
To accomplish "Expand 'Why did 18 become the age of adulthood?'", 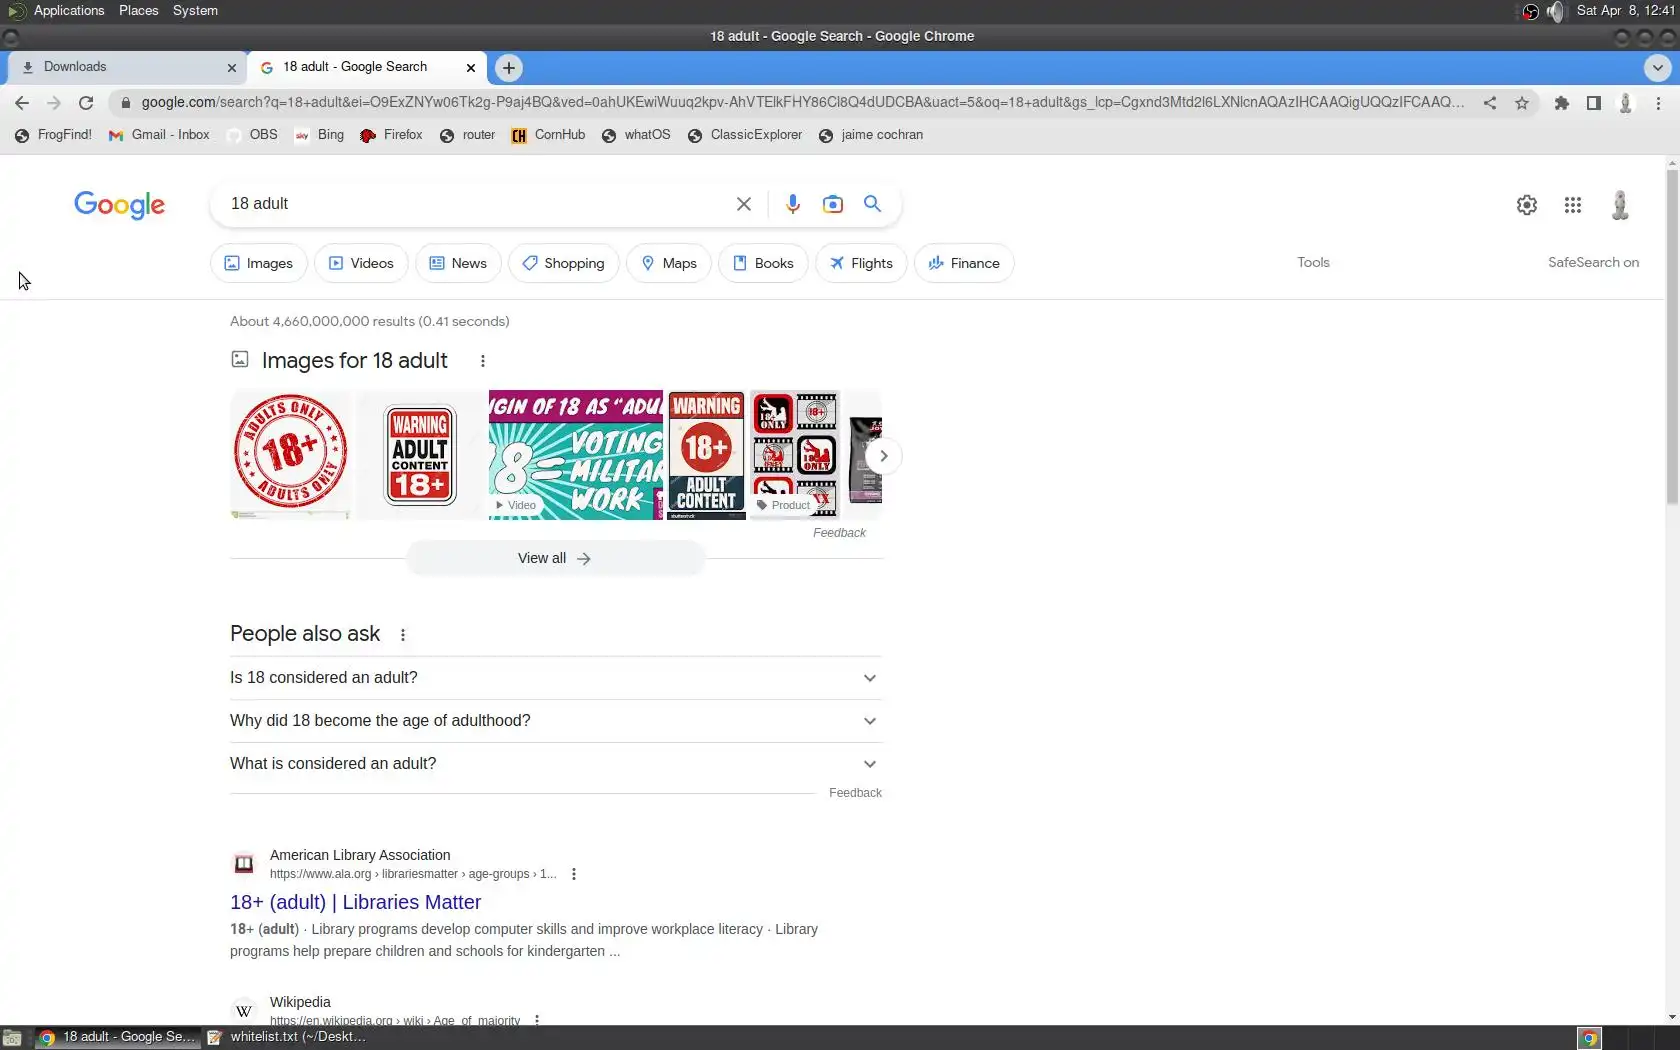I will (x=555, y=721).
